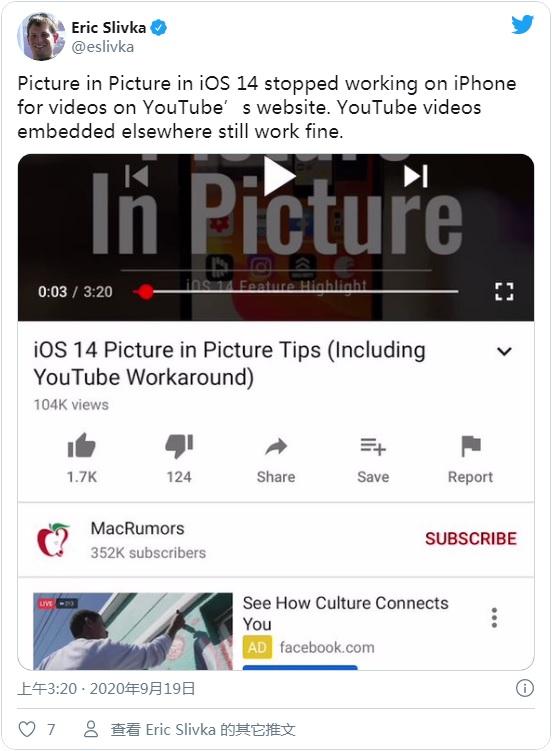Image resolution: width=552 pixels, height=751 pixels.
Task: Tap the Share arrow icon
Action: pos(276,447)
